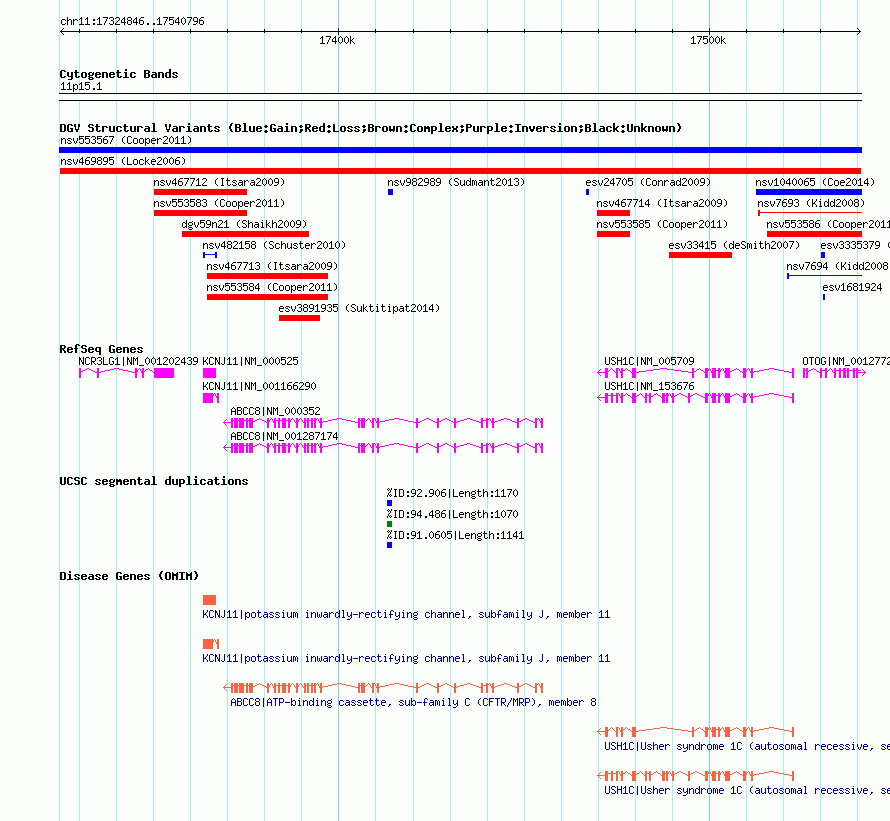Click the green marker under %ID:94.486
The width and height of the screenshot is (890, 821).
(389, 524)
